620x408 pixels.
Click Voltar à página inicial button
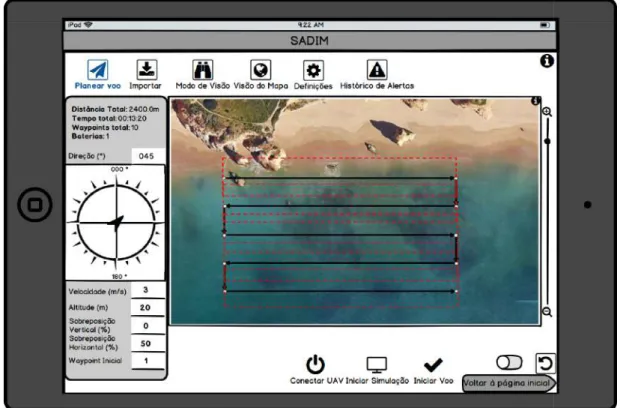pos(509,383)
